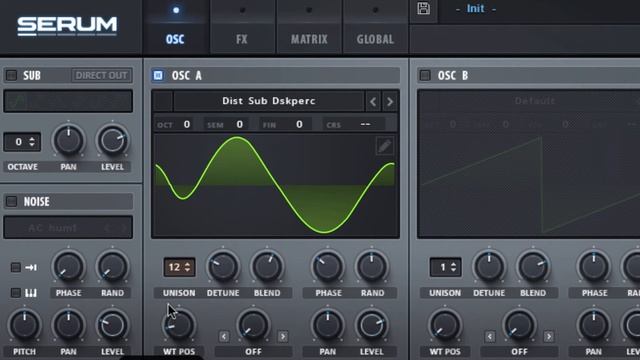
Task: Click OSC B warp amount knob
Action: pyautogui.click(x=519, y=325)
